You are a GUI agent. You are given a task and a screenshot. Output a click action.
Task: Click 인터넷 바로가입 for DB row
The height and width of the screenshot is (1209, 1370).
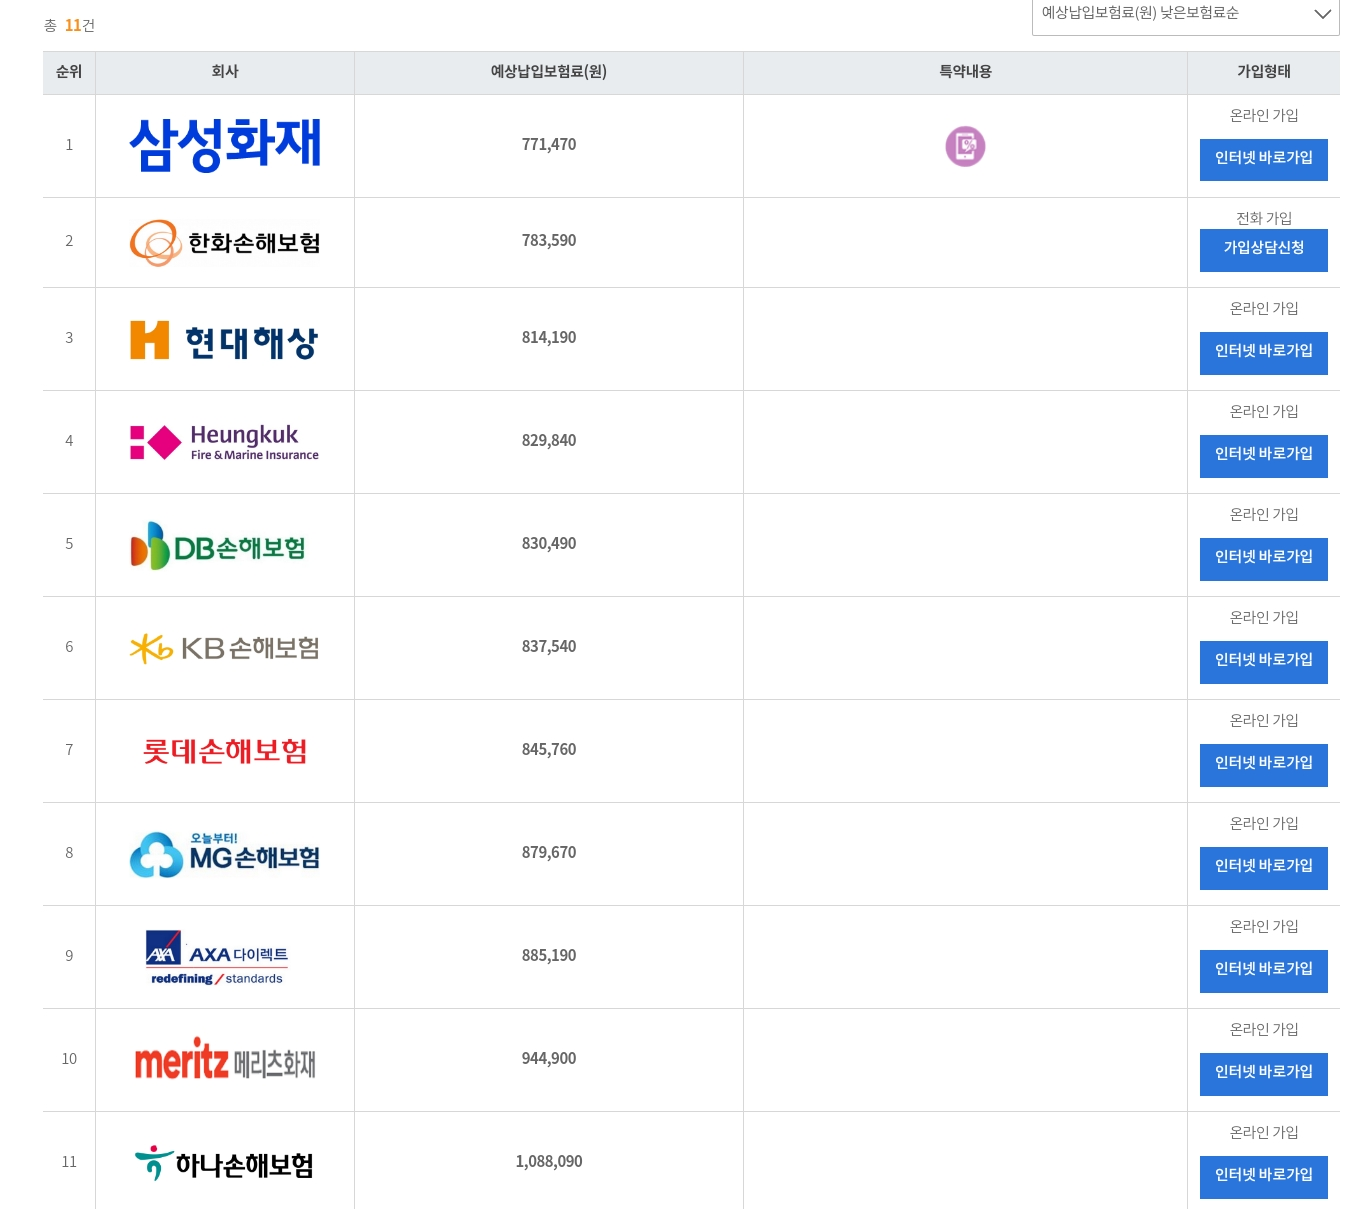coord(1264,558)
